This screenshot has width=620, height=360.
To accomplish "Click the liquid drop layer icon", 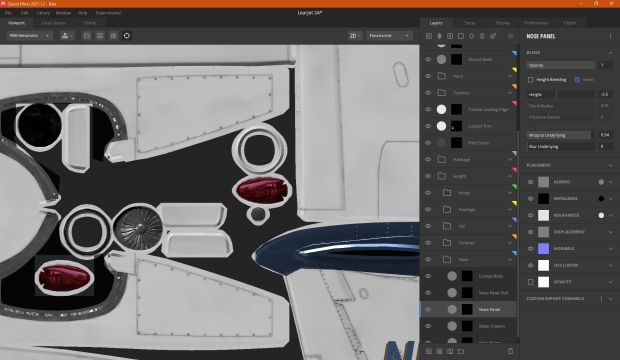I will pos(471,36).
